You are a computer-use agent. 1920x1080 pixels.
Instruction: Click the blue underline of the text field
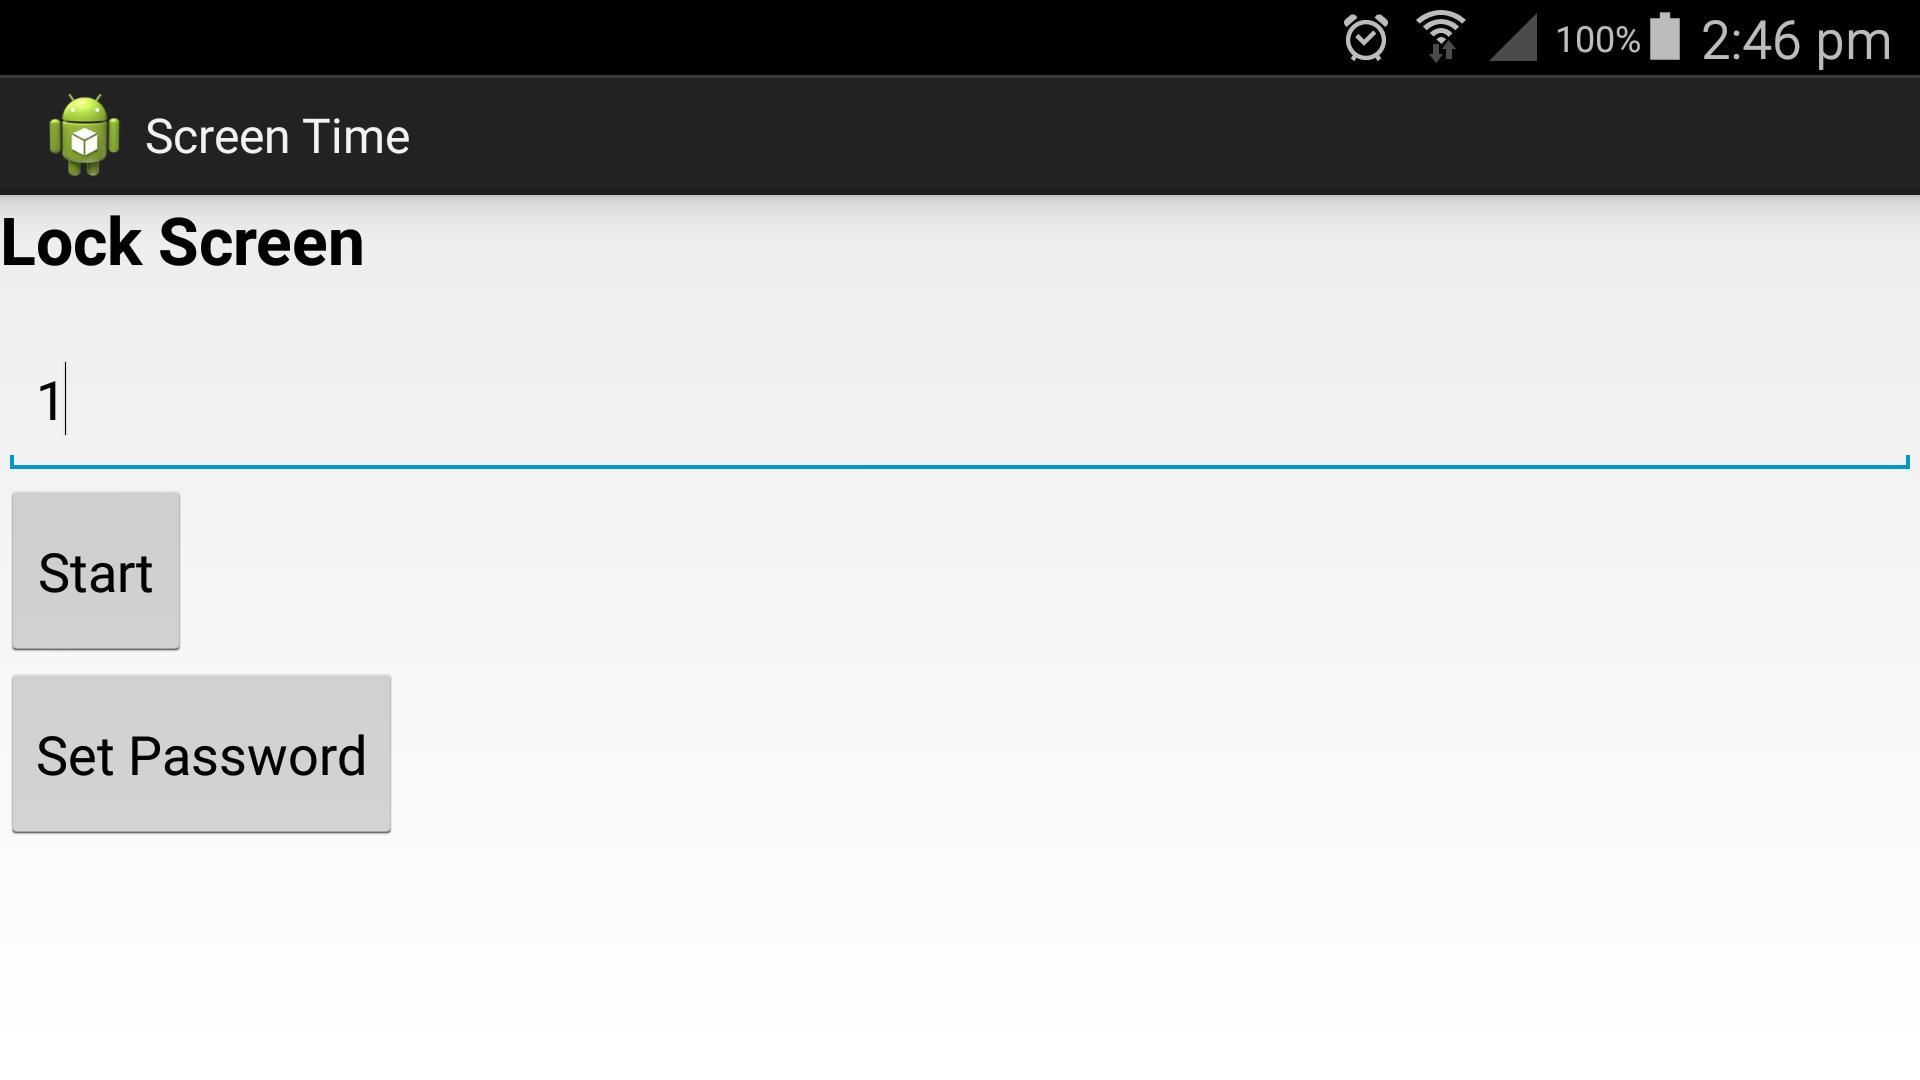[x=960, y=465]
